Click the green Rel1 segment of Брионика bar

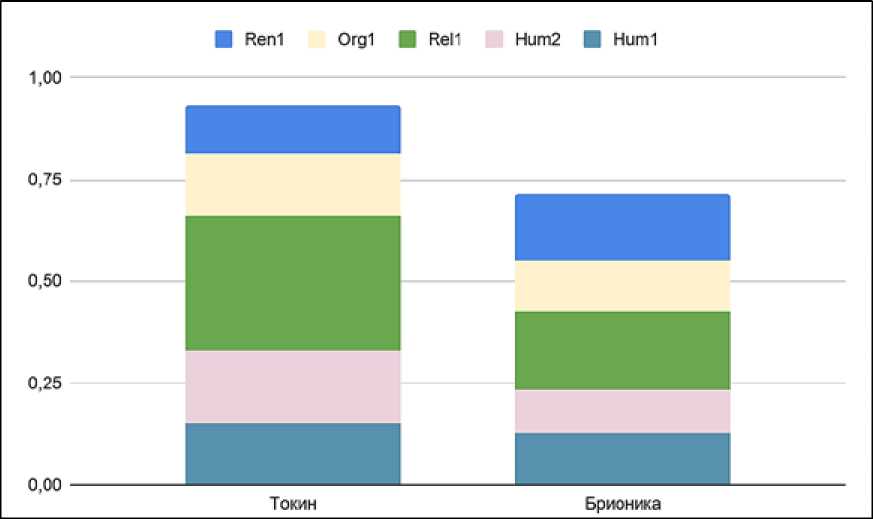(x=622, y=350)
